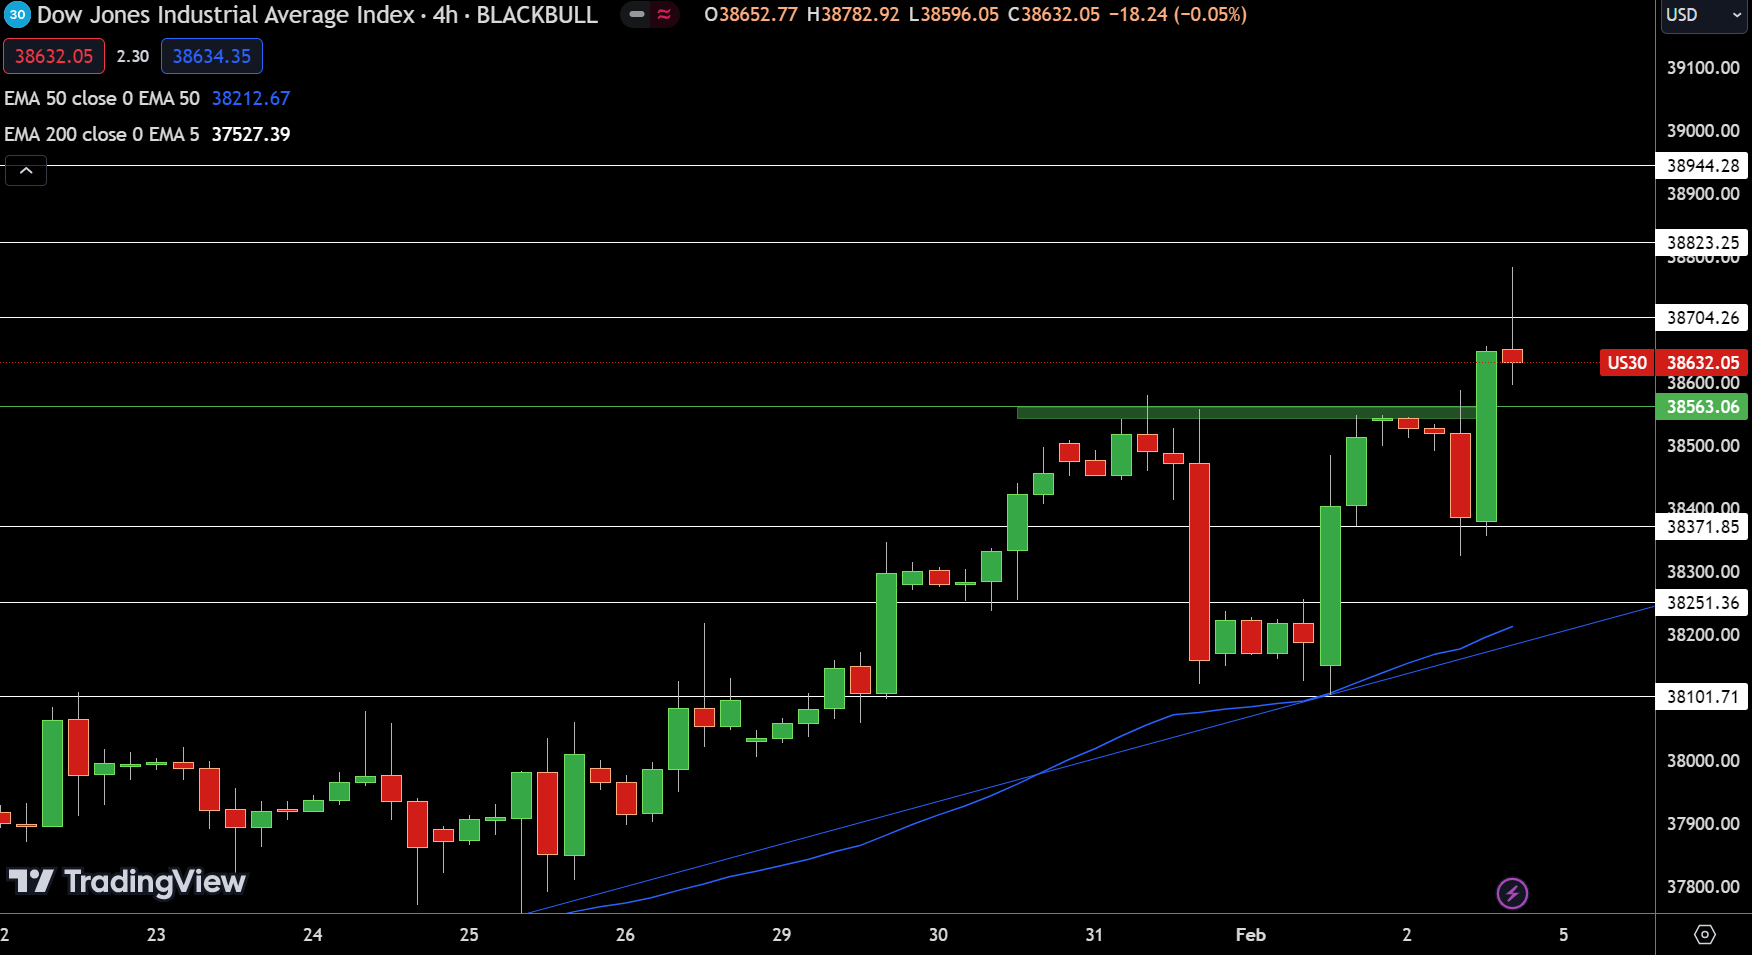
Task: Toggle the market status pill icon
Action: 637,14
